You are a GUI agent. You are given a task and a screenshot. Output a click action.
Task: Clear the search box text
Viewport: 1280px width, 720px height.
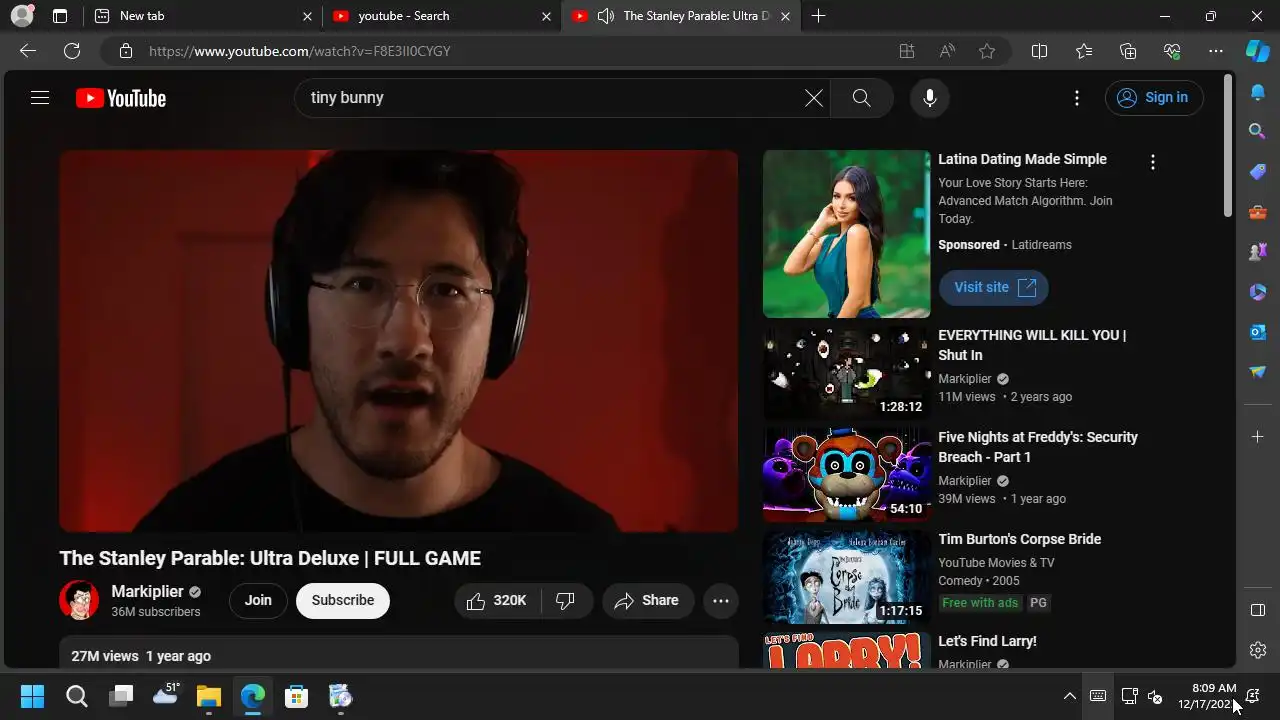click(814, 98)
